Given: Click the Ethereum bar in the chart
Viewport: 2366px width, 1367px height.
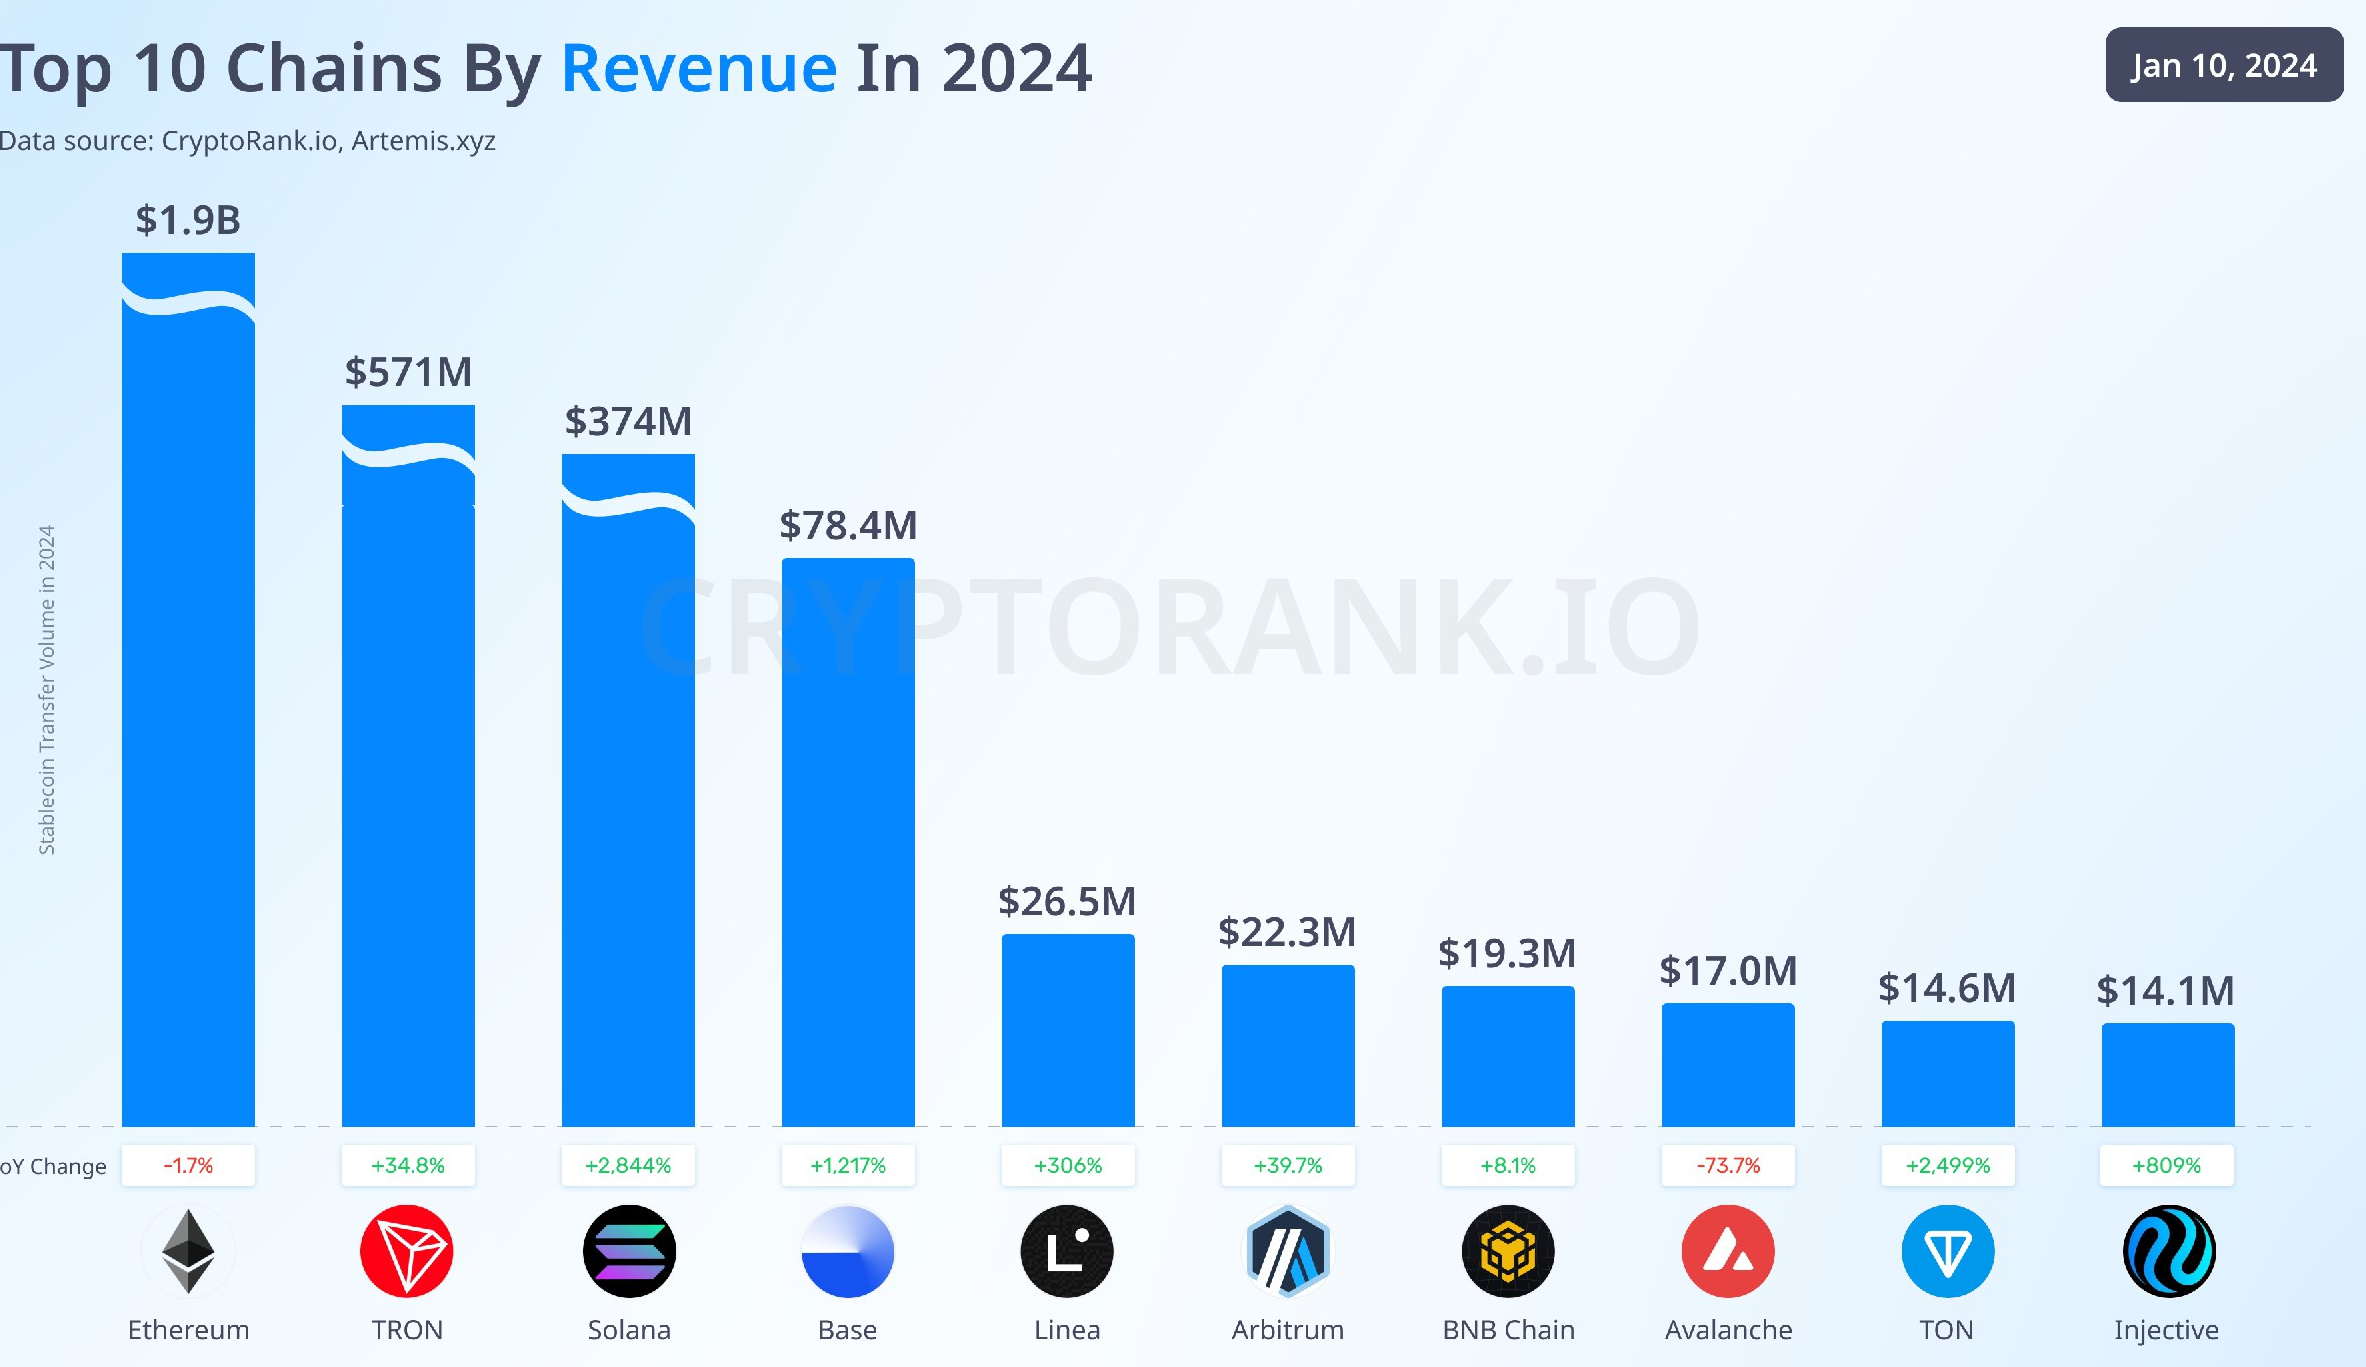Looking at the screenshot, I should coord(188,690).
